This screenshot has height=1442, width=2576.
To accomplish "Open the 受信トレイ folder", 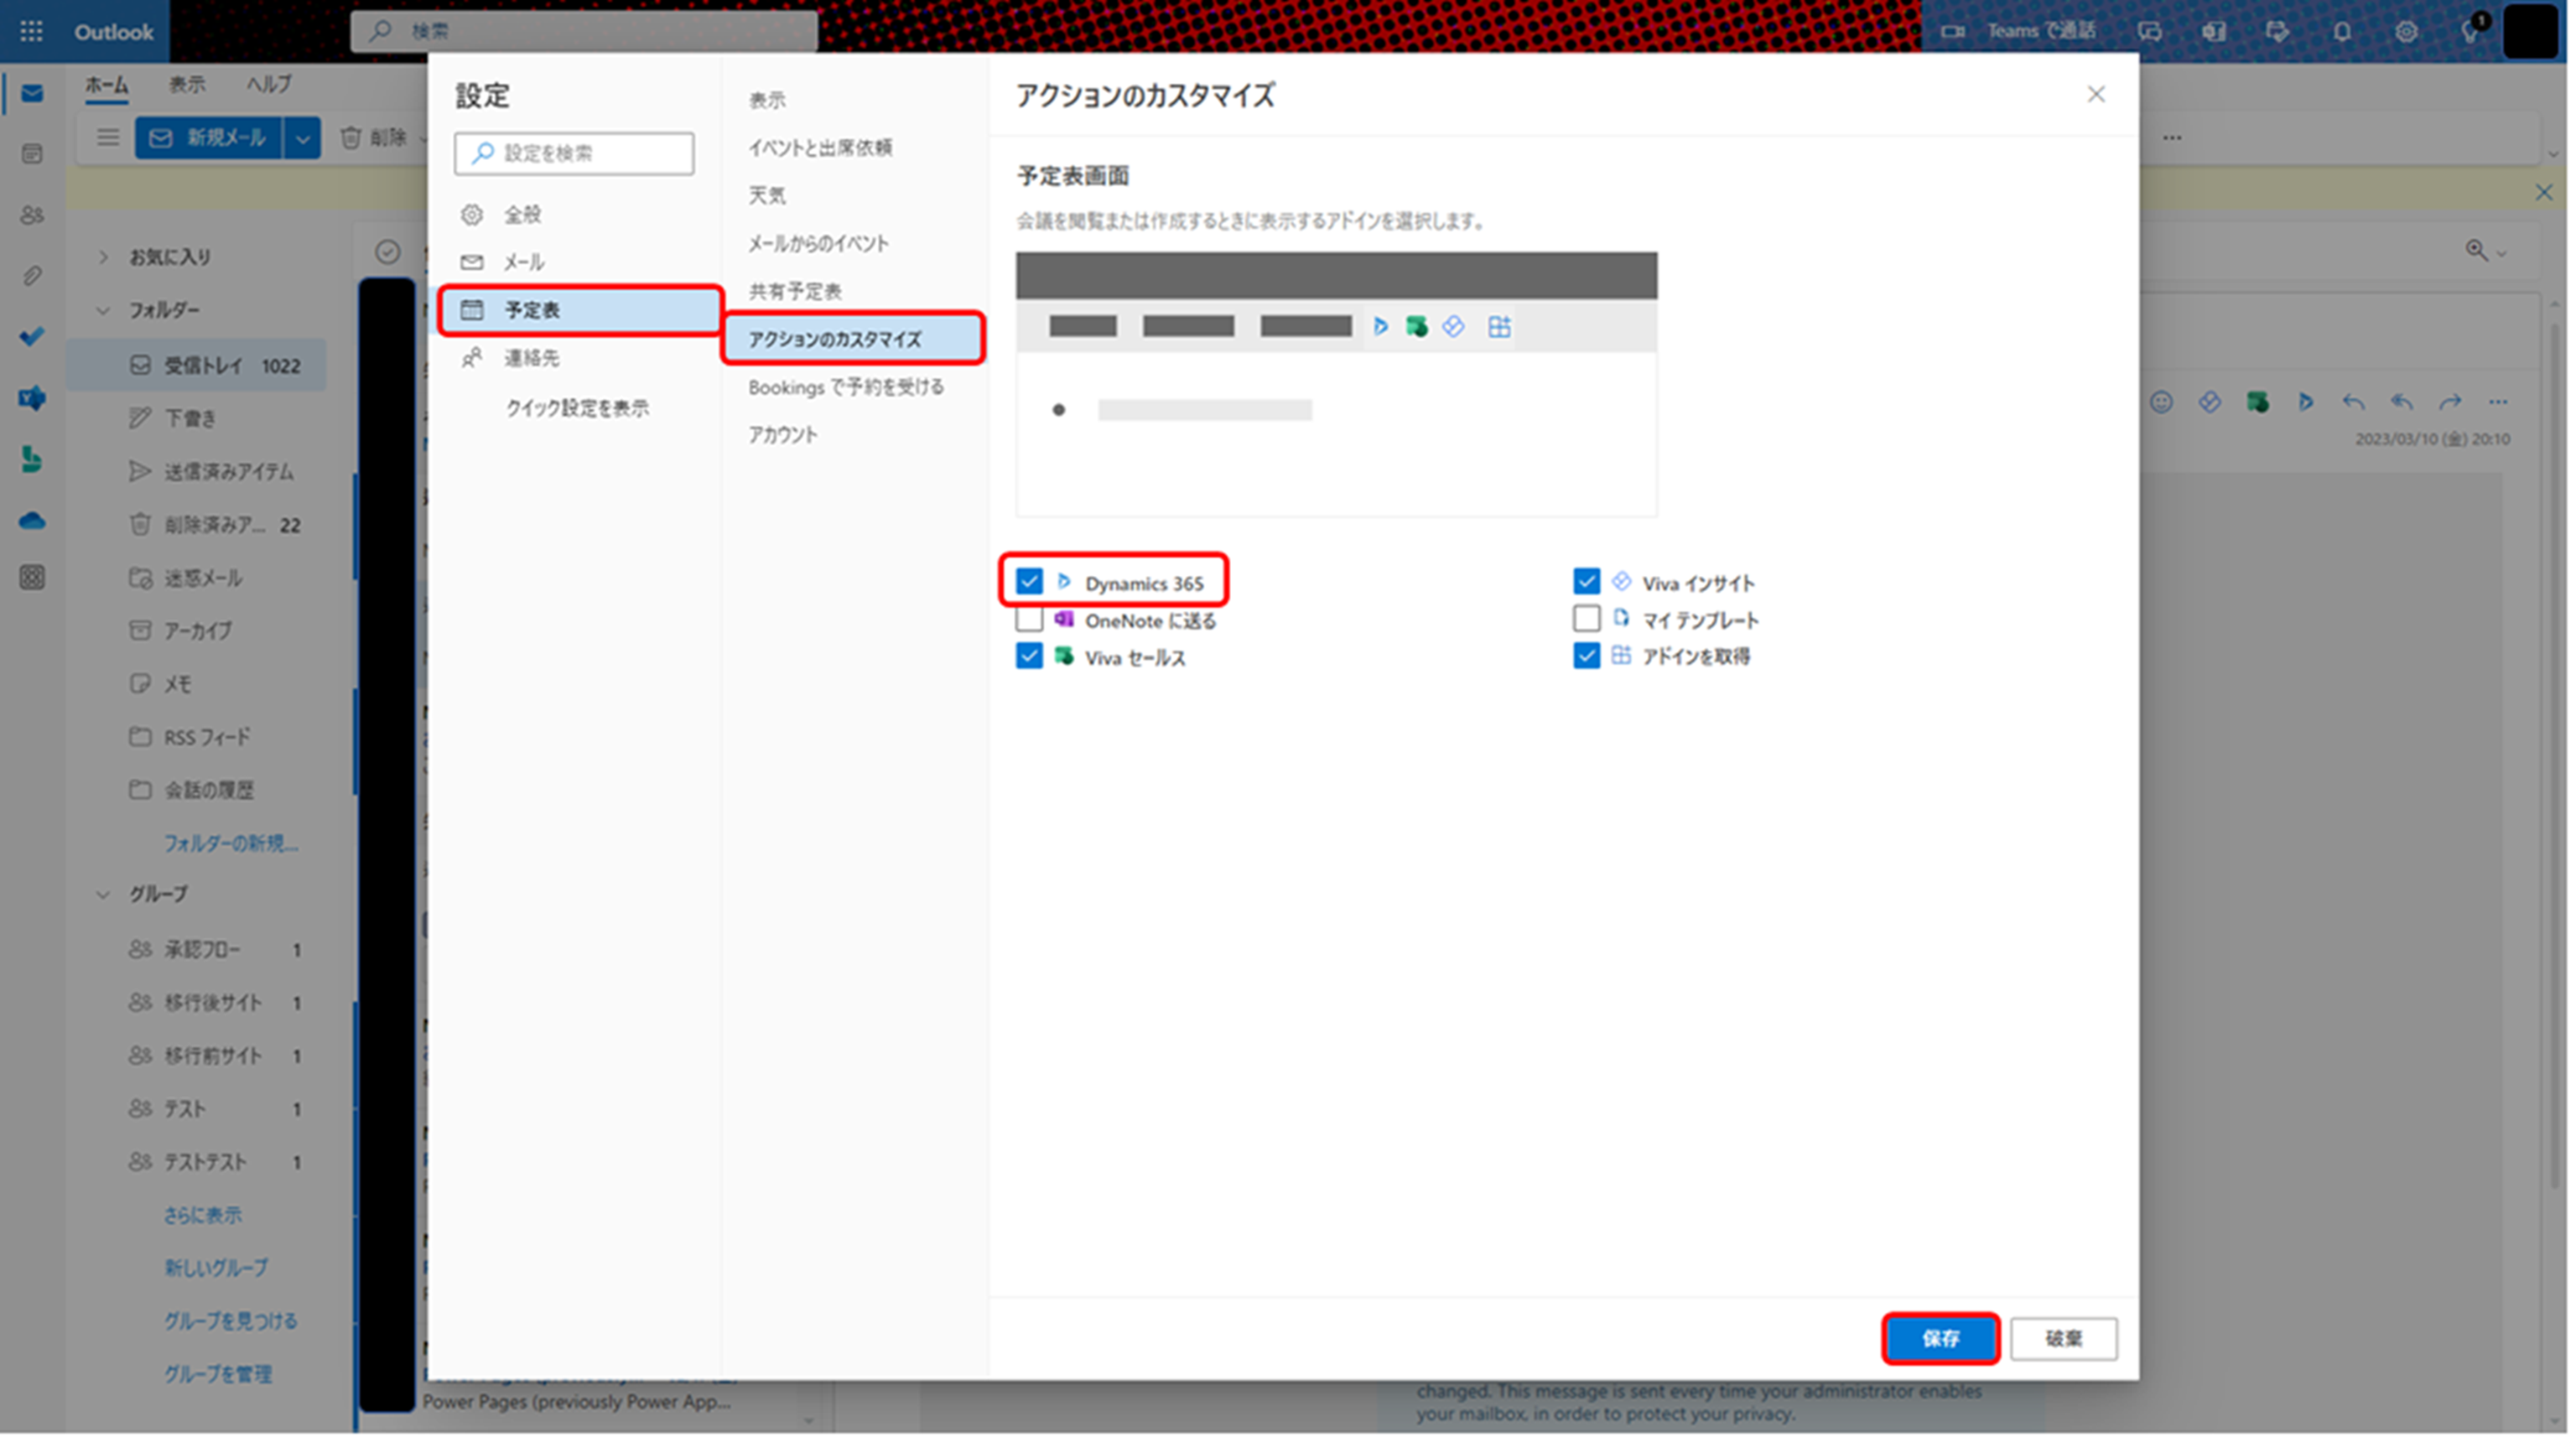I will pos(198,365).
